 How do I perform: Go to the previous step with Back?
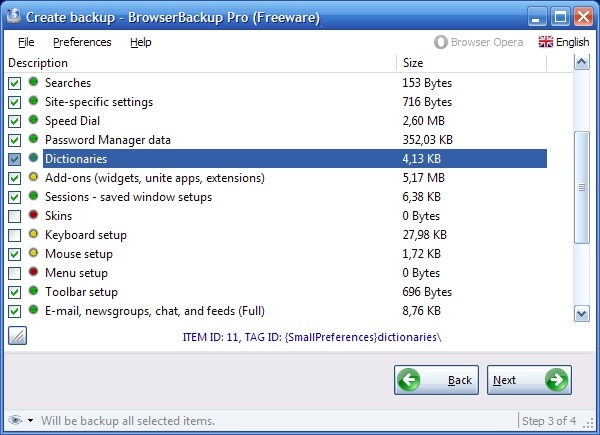point(436,380)
